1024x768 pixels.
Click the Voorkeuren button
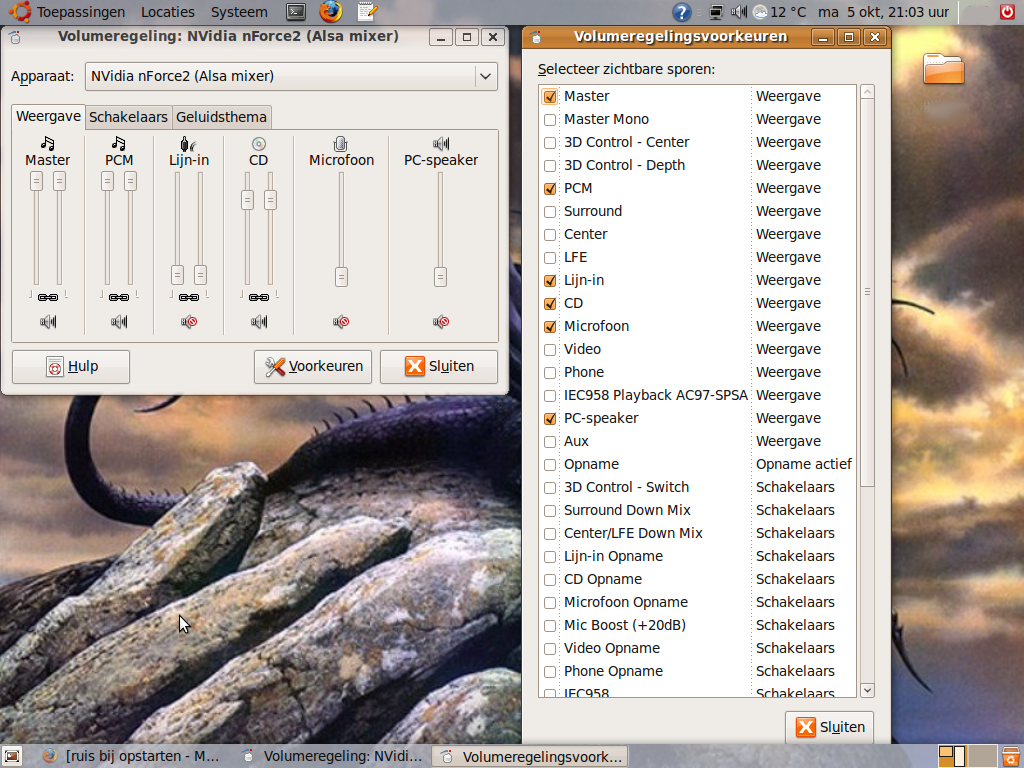pos(313,367)
